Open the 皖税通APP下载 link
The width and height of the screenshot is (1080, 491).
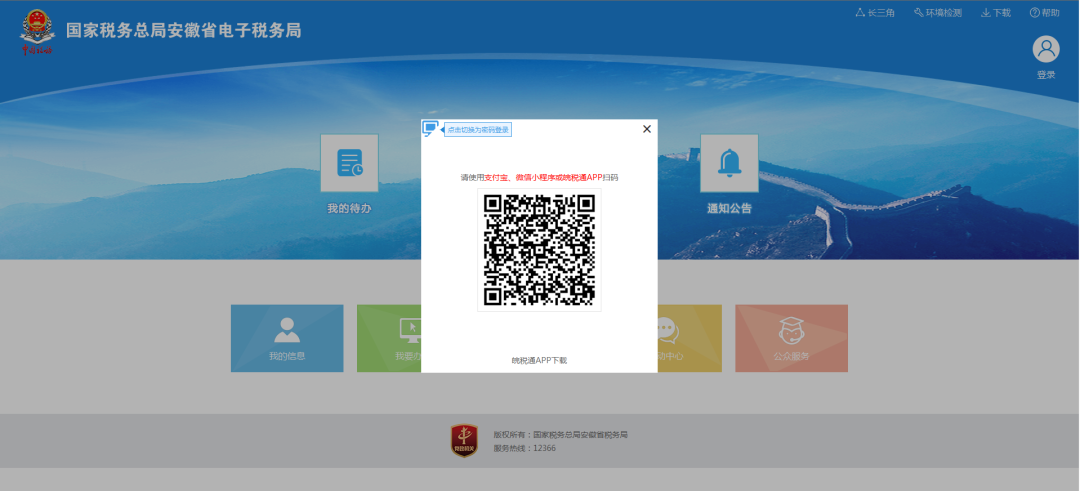[539, 360]
